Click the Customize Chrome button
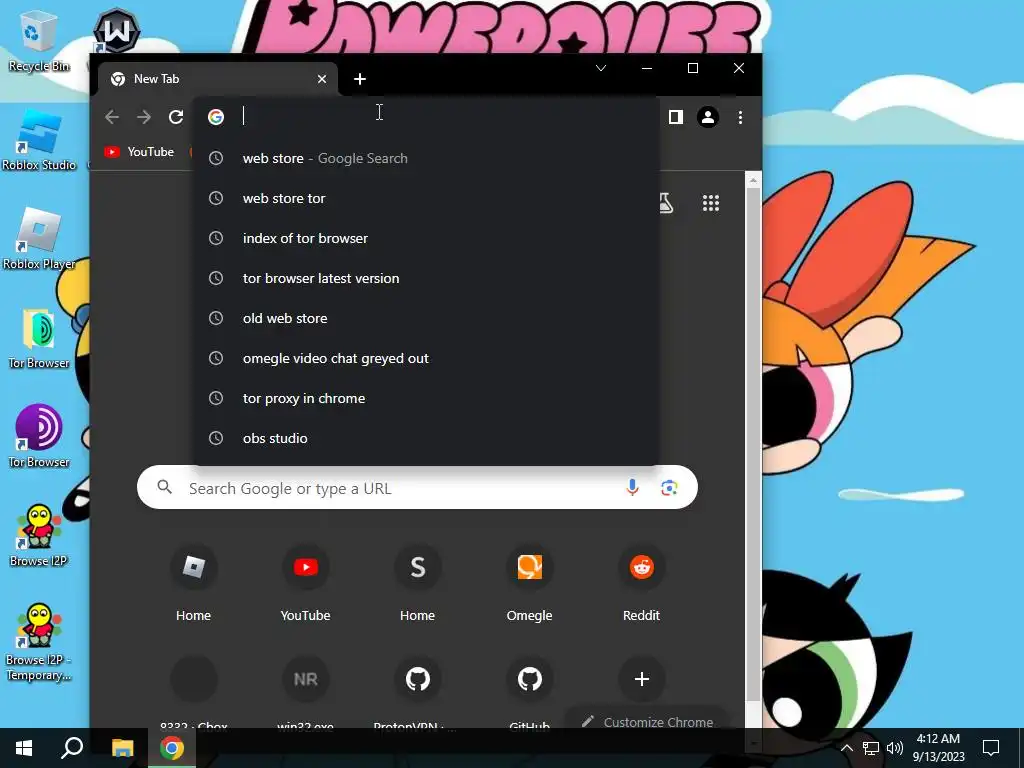This screenshot has height=768, width=1024. (x=647, y=721)
